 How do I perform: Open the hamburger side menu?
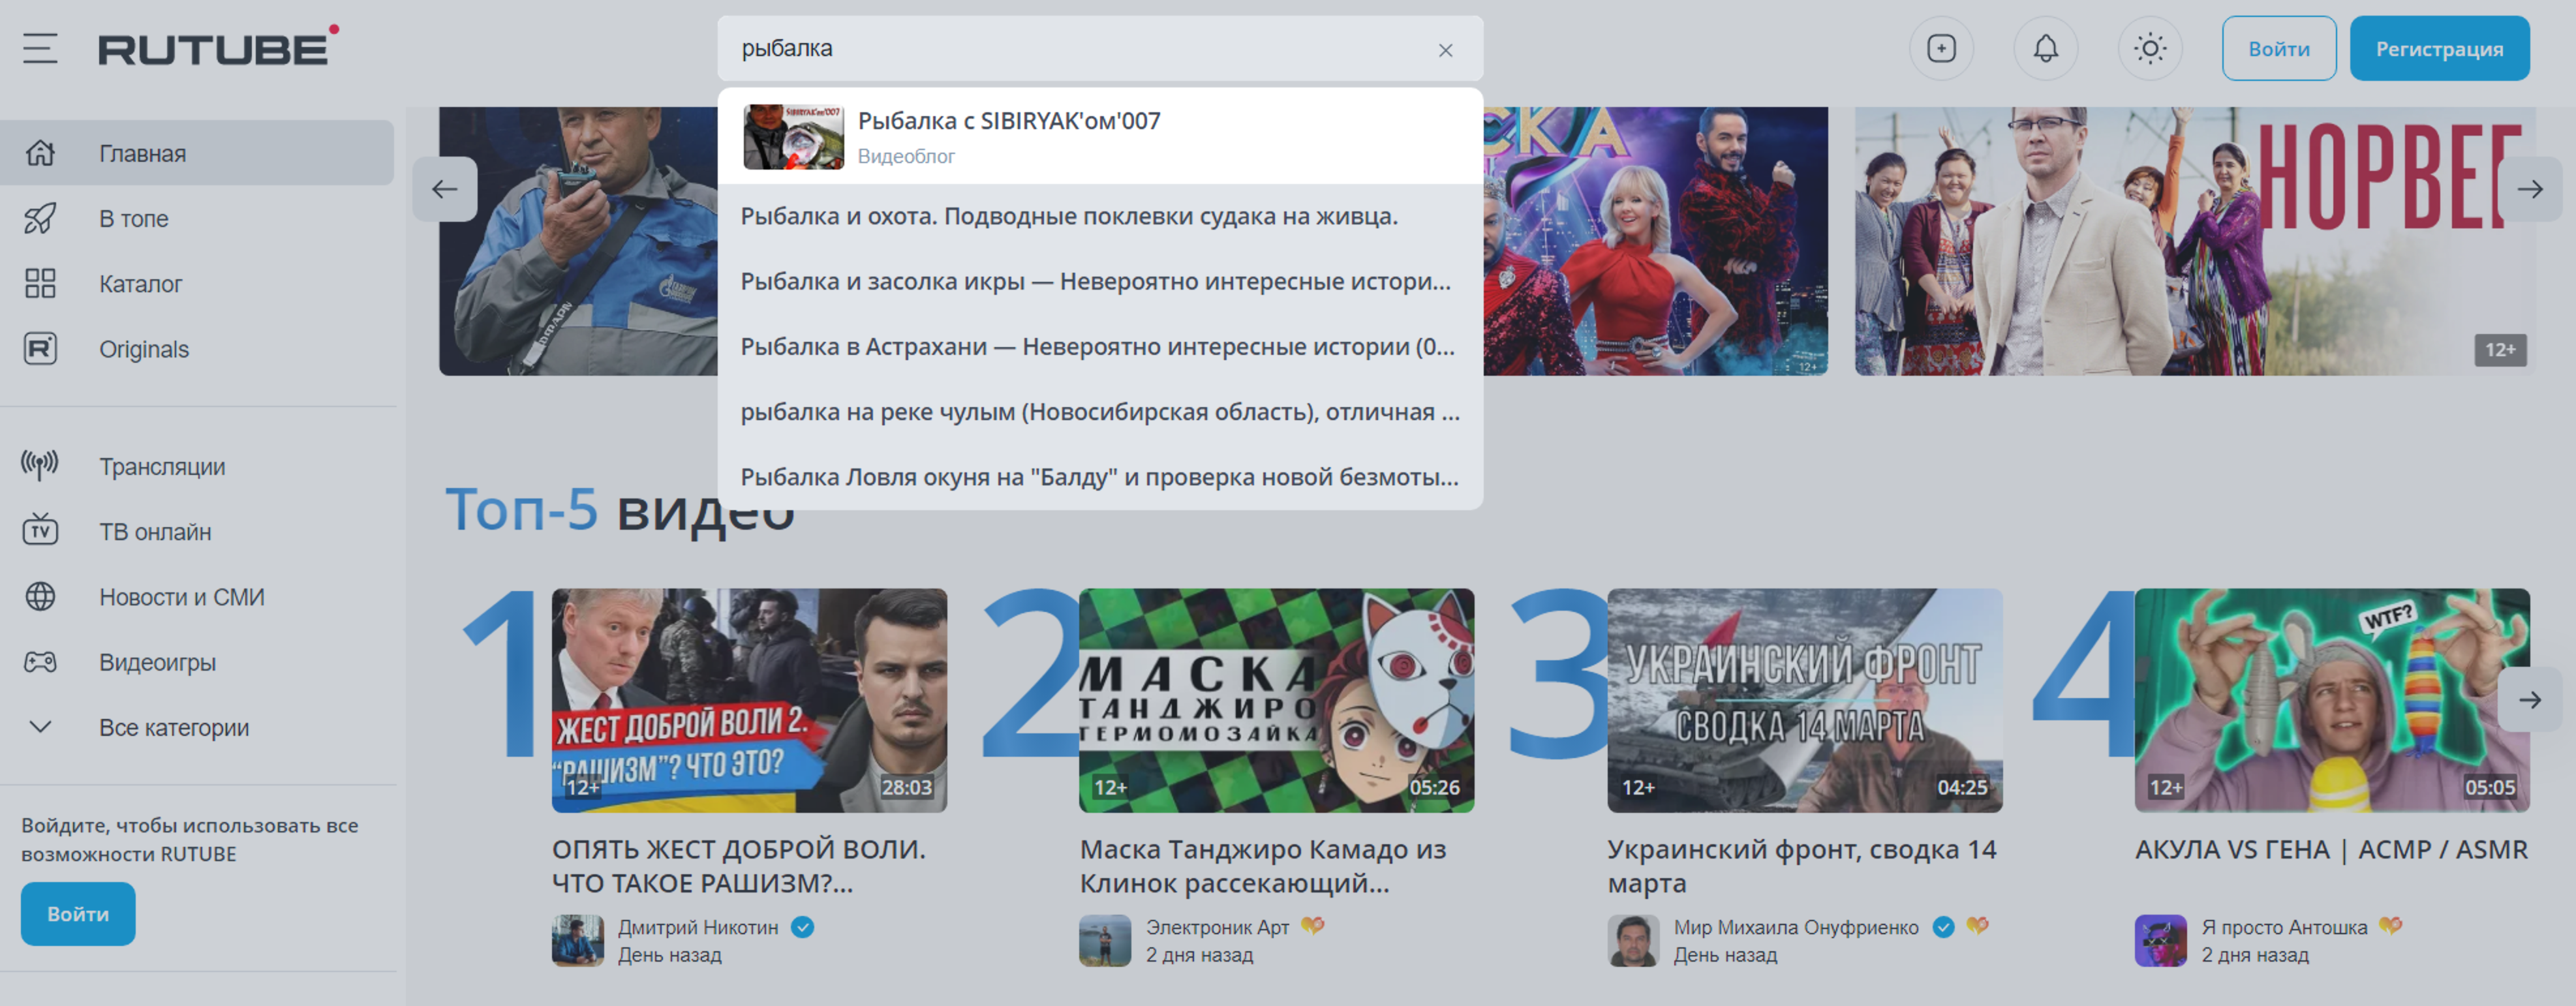[x=40, y=48]
